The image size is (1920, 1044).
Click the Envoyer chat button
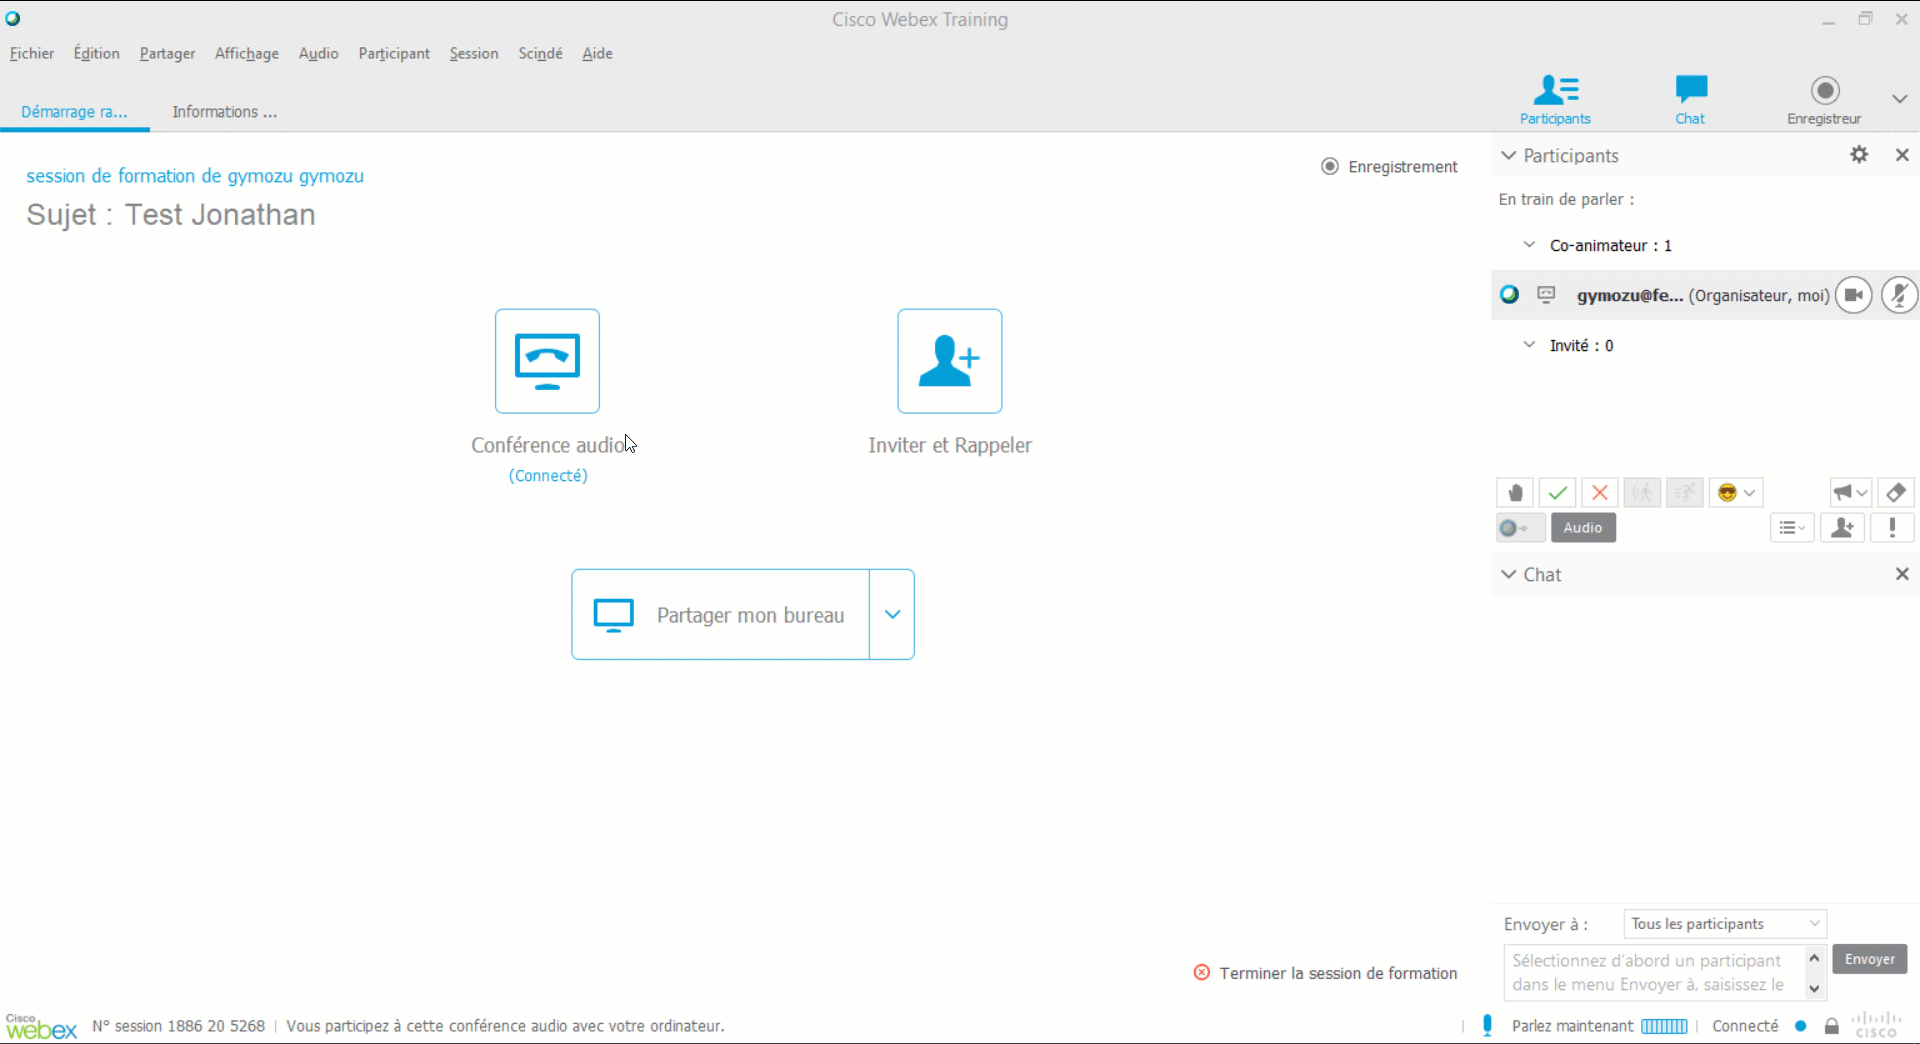click(1869, 959)
